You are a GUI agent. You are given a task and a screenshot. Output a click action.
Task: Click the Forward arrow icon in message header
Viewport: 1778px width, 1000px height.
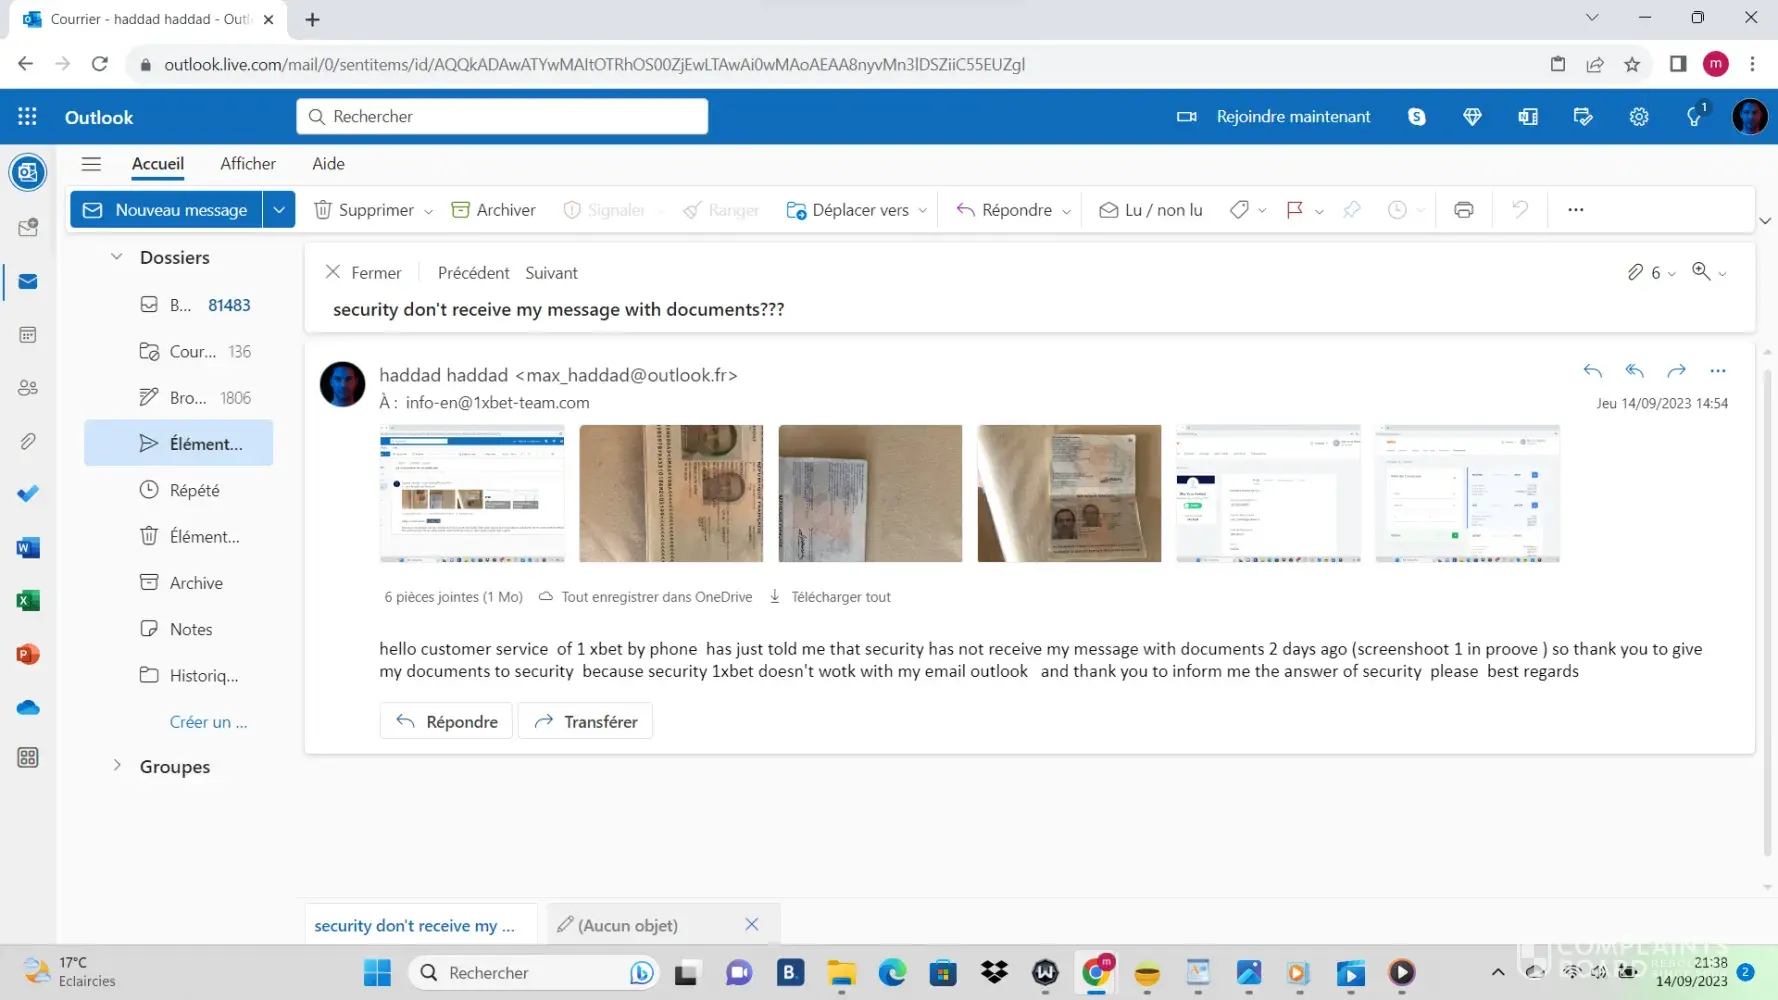[x=1676, y=371]
